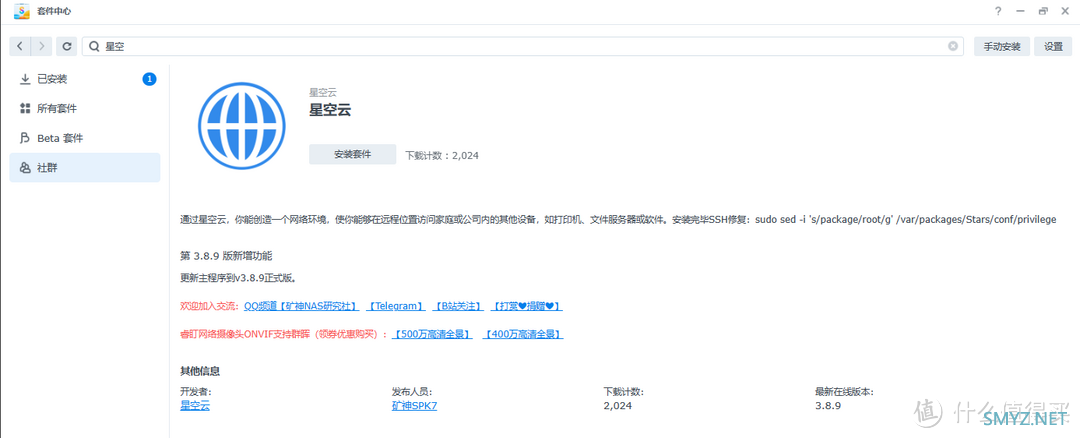Click the magnifier icon in the search box
This screenshot has height=438, width=1080.
click(x=94, y=46)
